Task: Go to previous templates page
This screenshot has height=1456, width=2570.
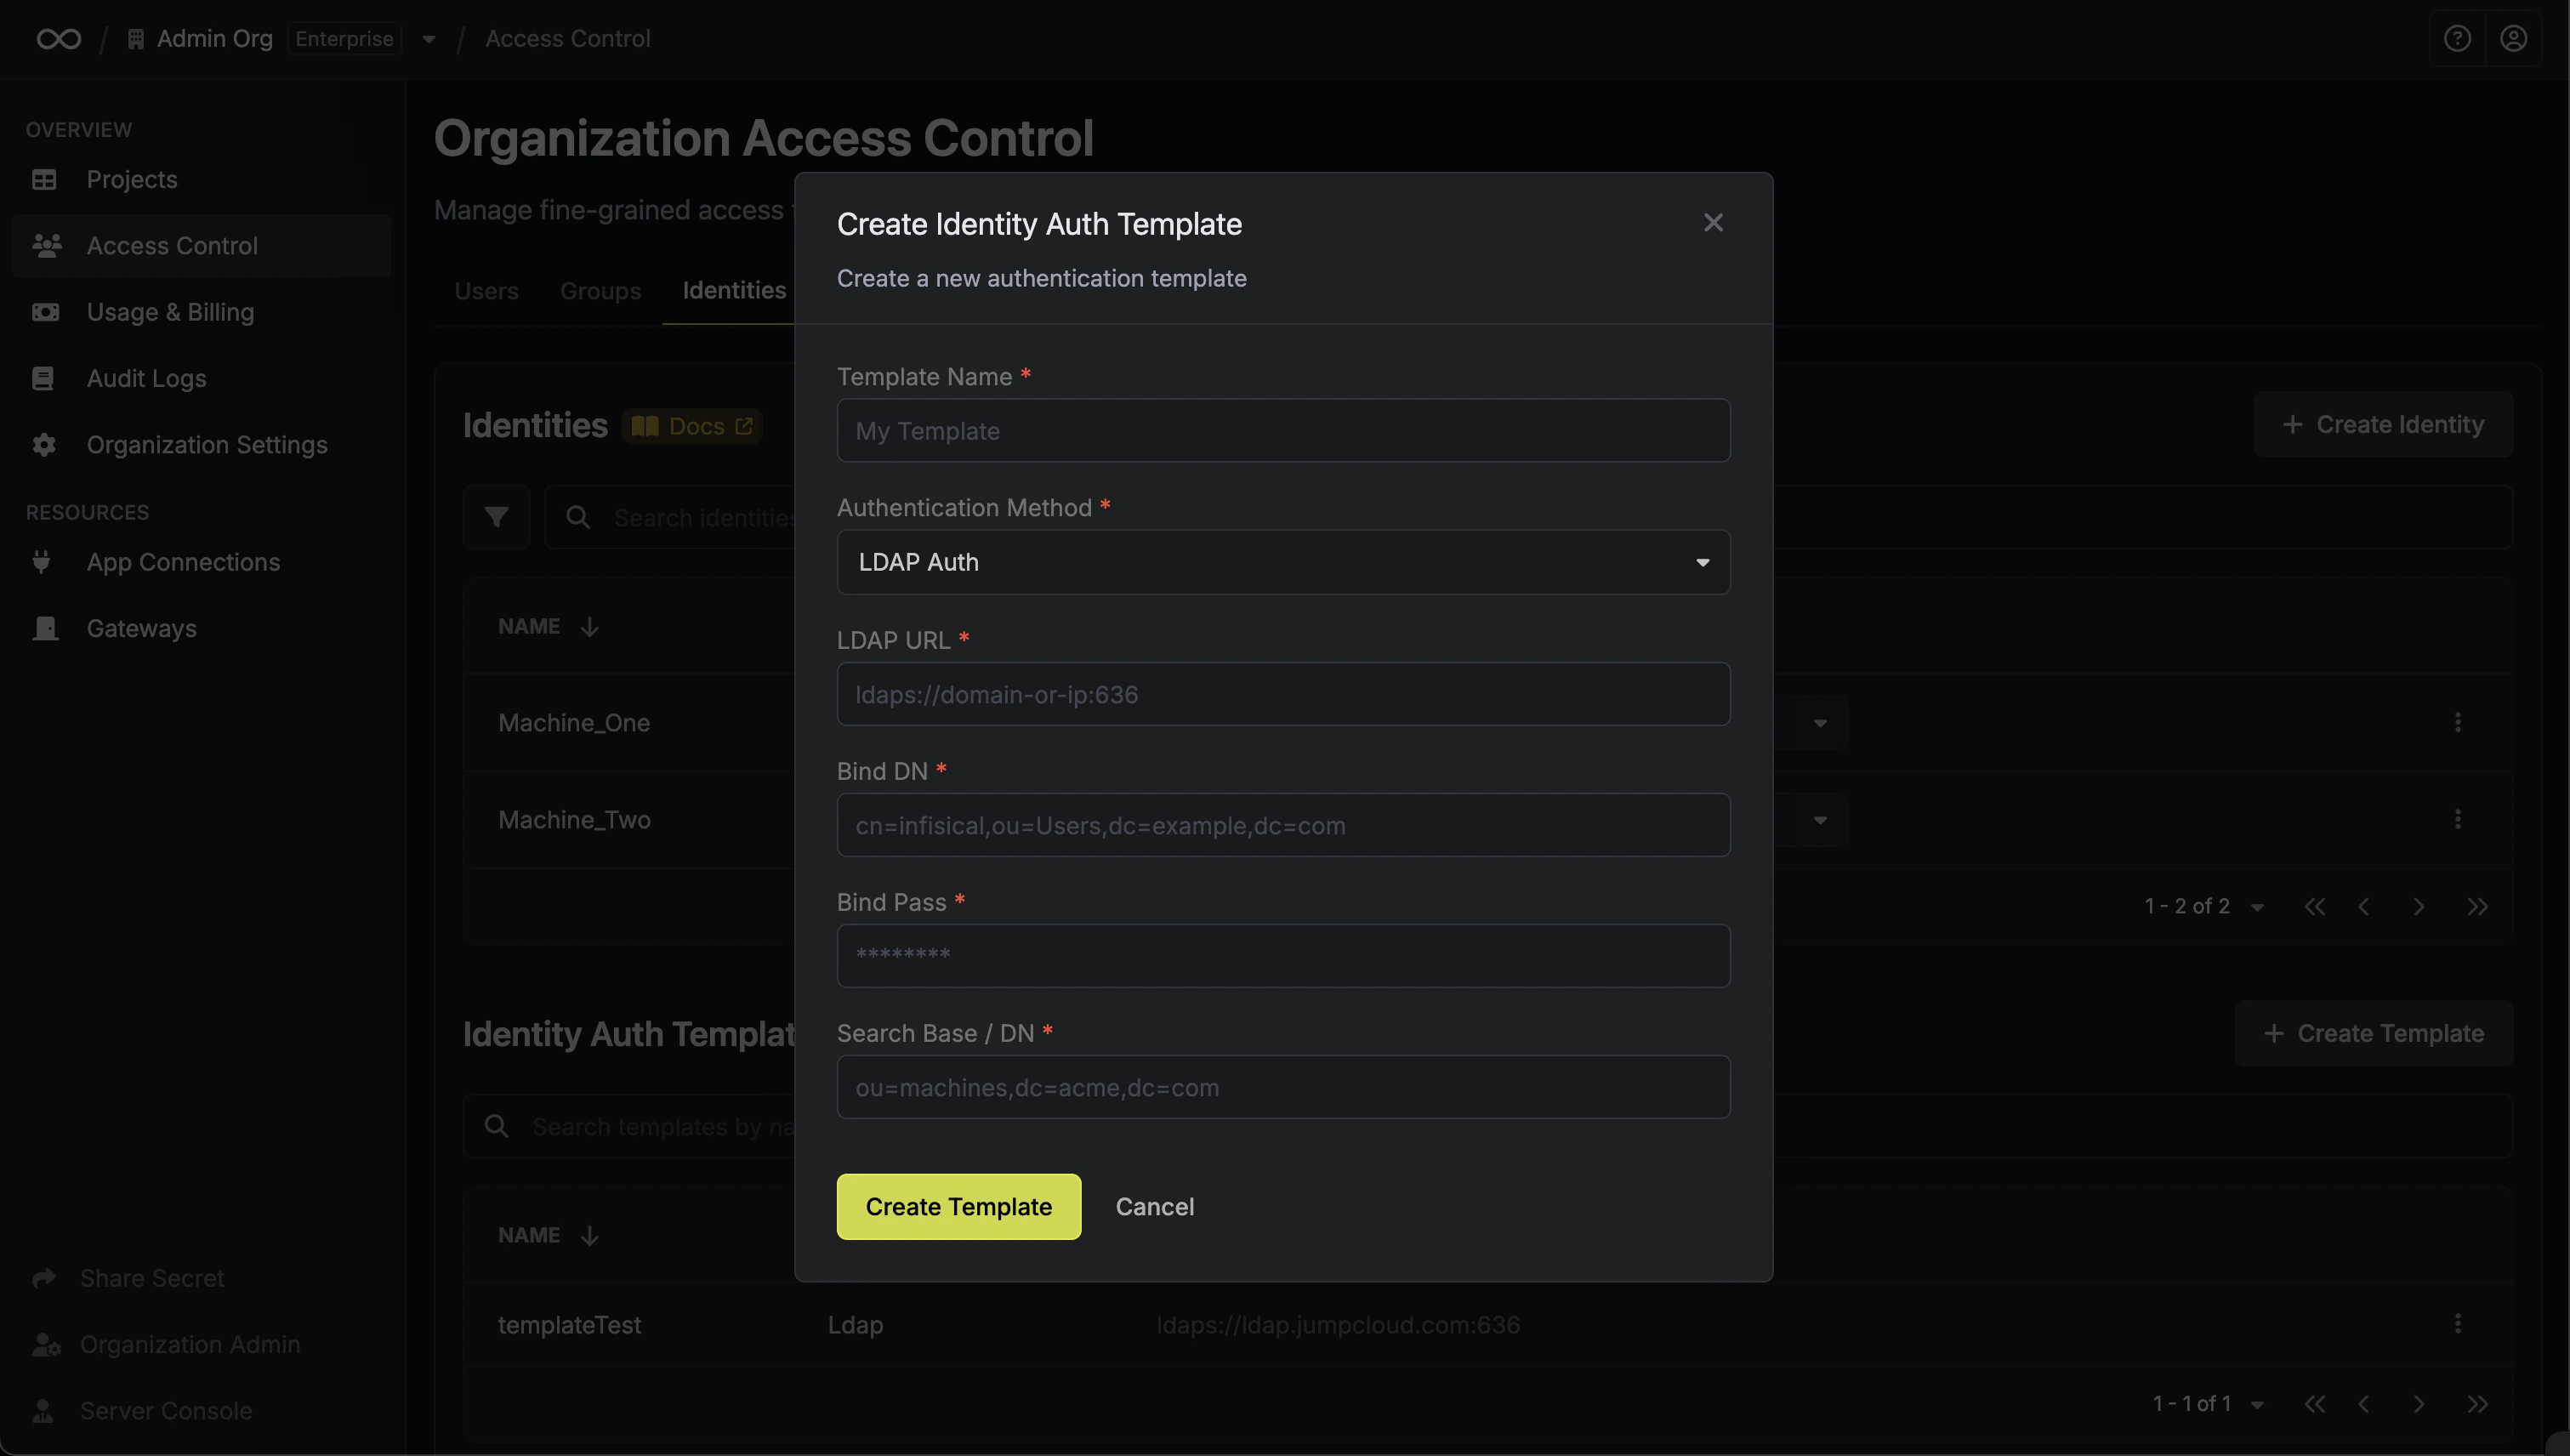Action: (x=2364, y=1404)
